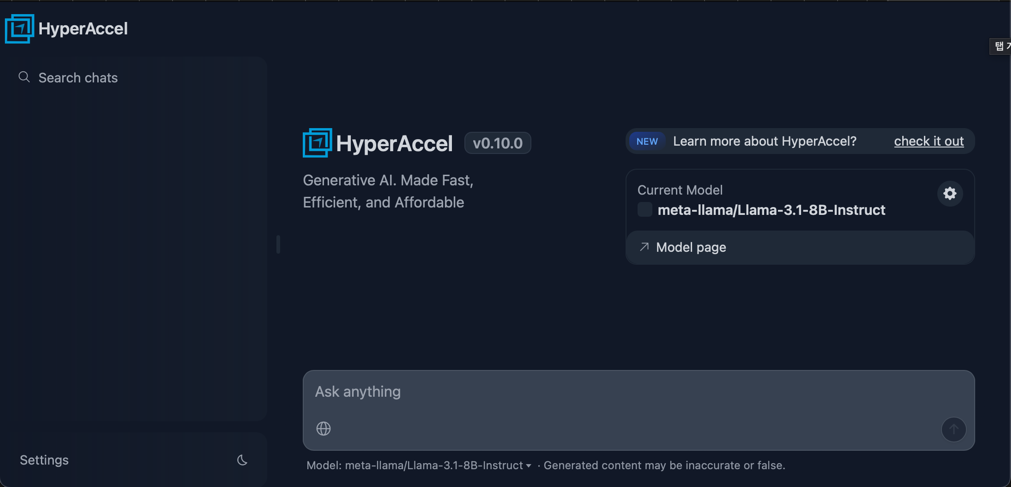The image size is (1011, 487).
Task: Click the model avatar square icon
Action: click(645, 210)
